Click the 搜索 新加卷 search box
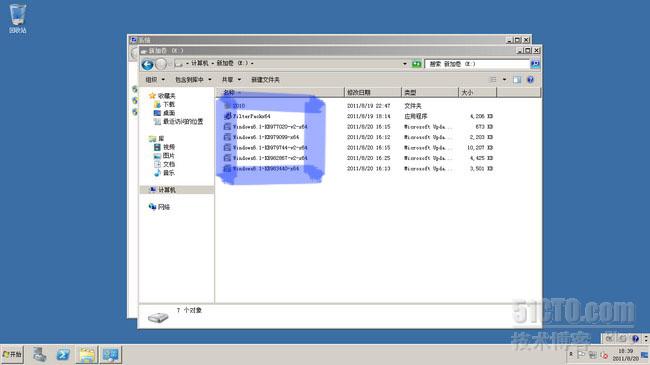650x365 pixels. pyautogui.click(x=477, y=64)
